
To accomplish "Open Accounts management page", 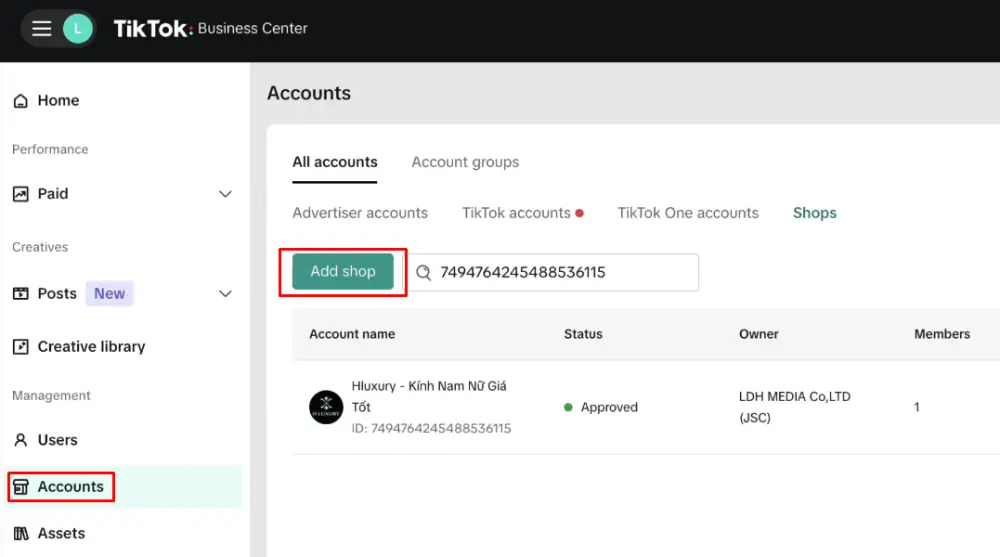I will [x=70, y=487].
